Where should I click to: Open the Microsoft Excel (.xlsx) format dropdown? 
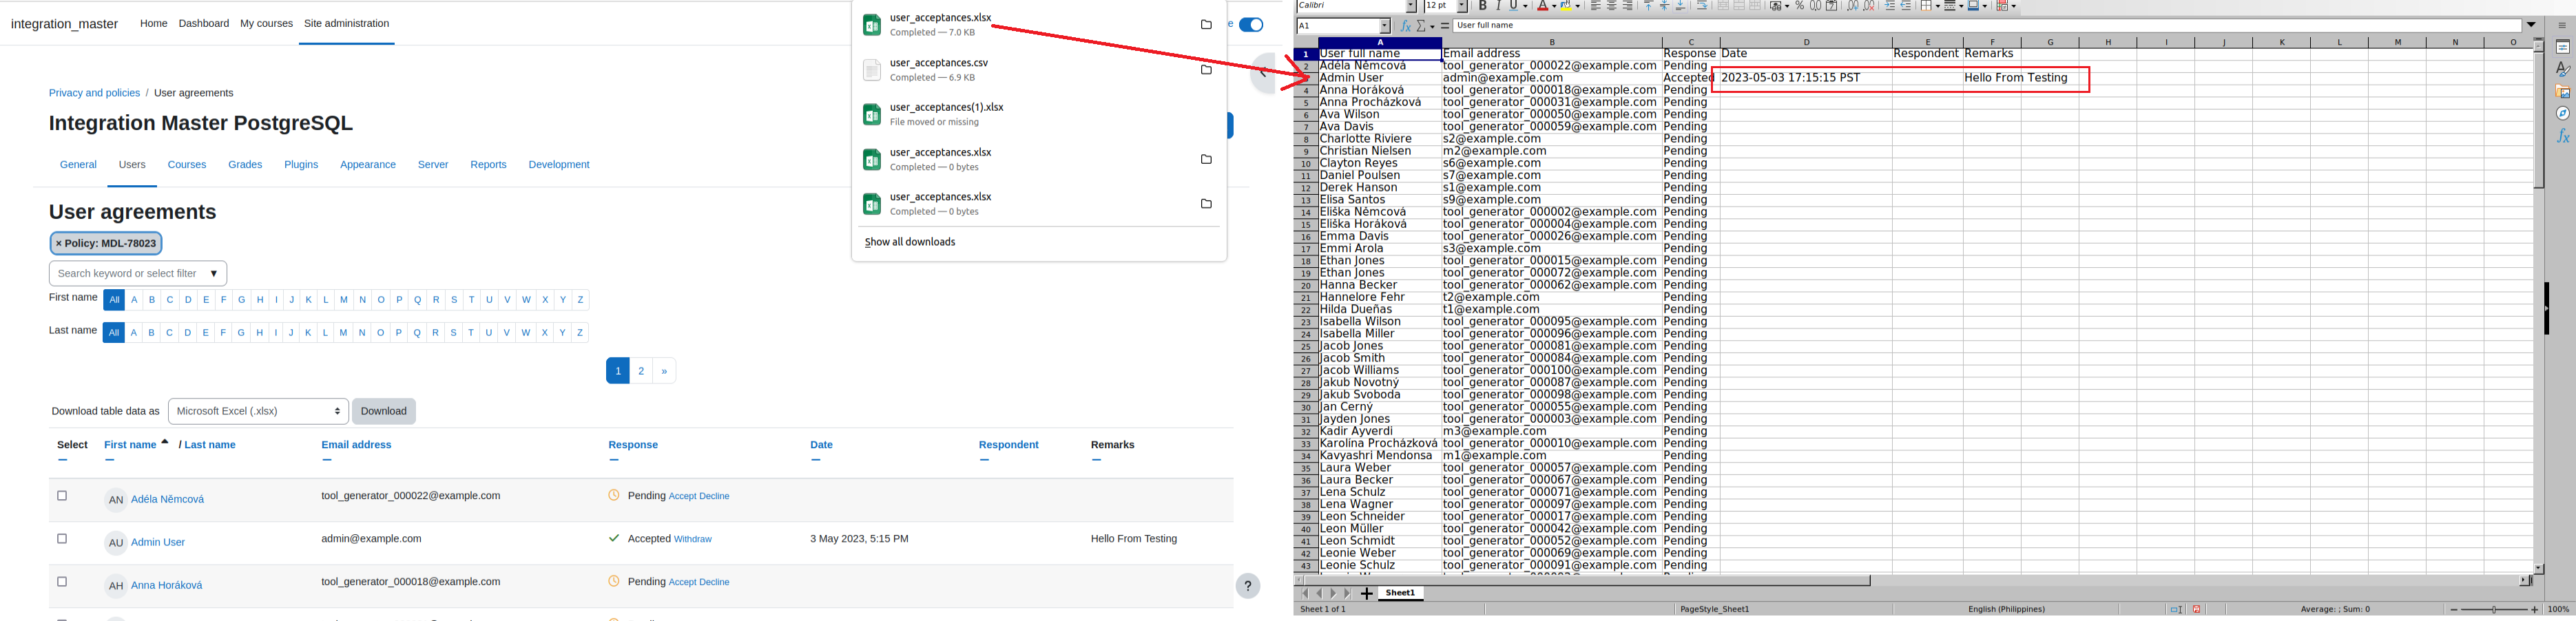pos(258,411)
